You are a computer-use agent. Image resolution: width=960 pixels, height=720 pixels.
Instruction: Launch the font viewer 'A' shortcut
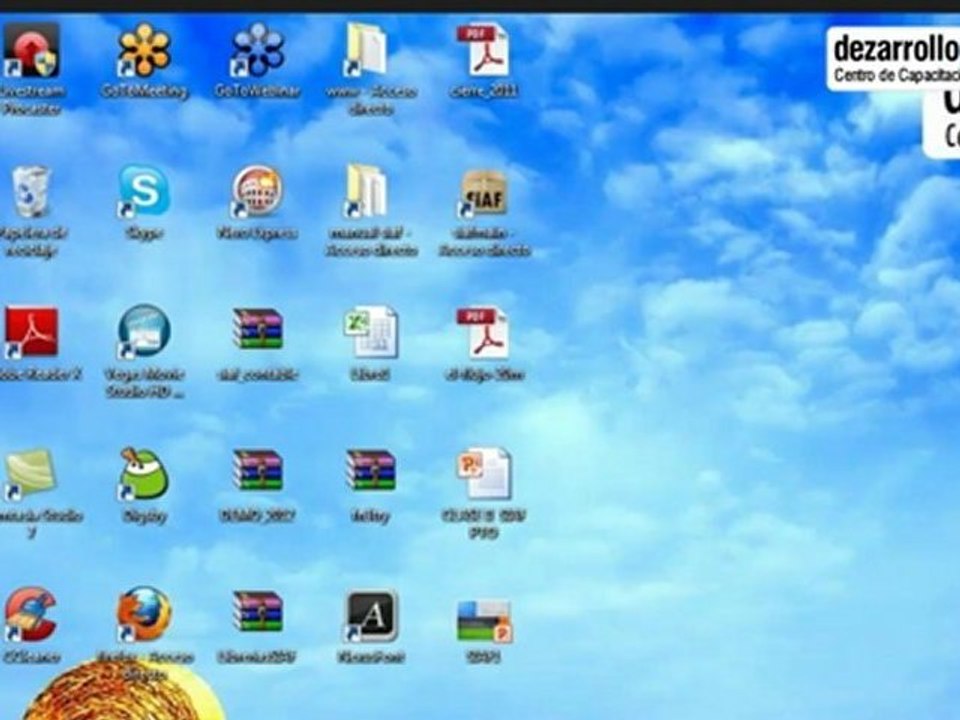tap(371, 616)
